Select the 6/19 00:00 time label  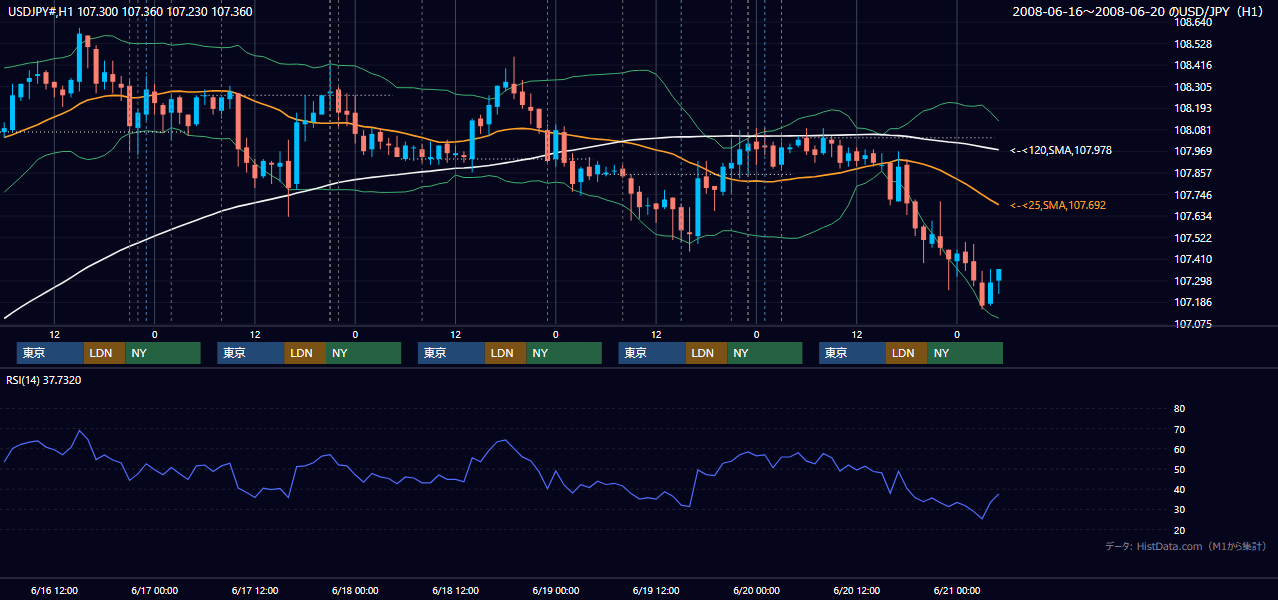[x=556, y=590]
